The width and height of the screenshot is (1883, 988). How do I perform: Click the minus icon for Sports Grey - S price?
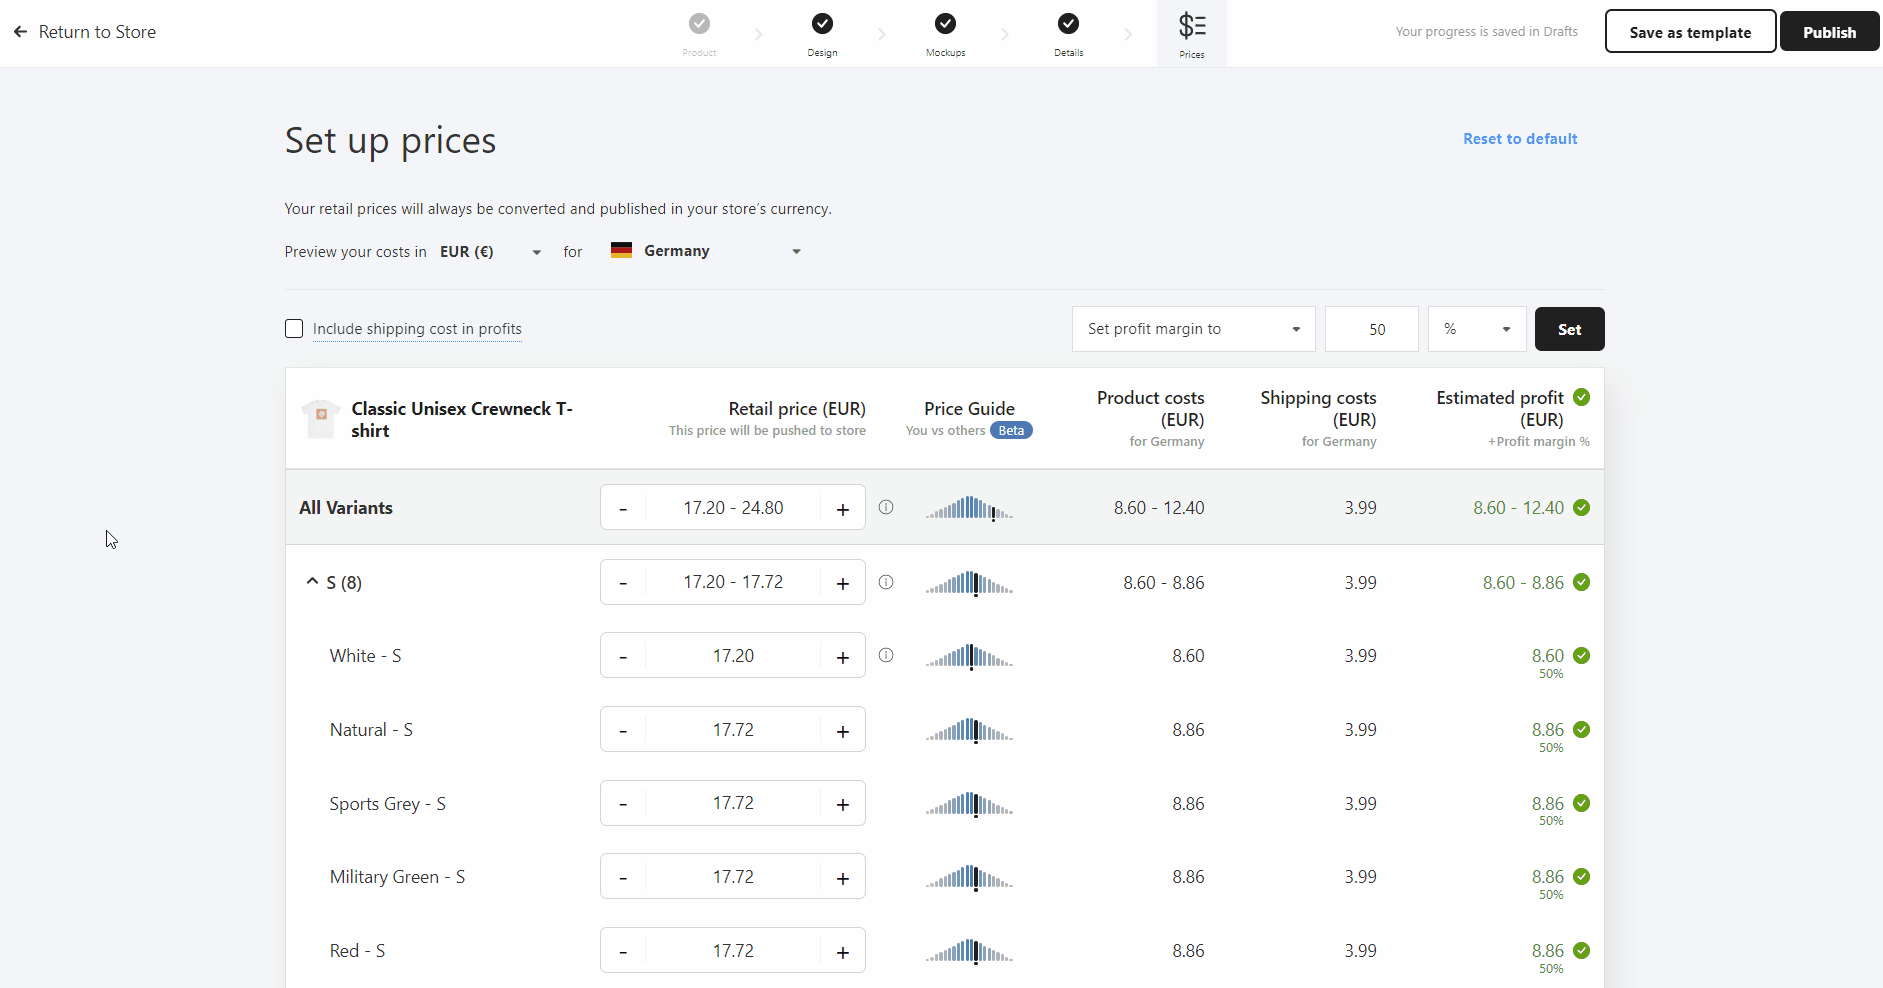[623, 804]
